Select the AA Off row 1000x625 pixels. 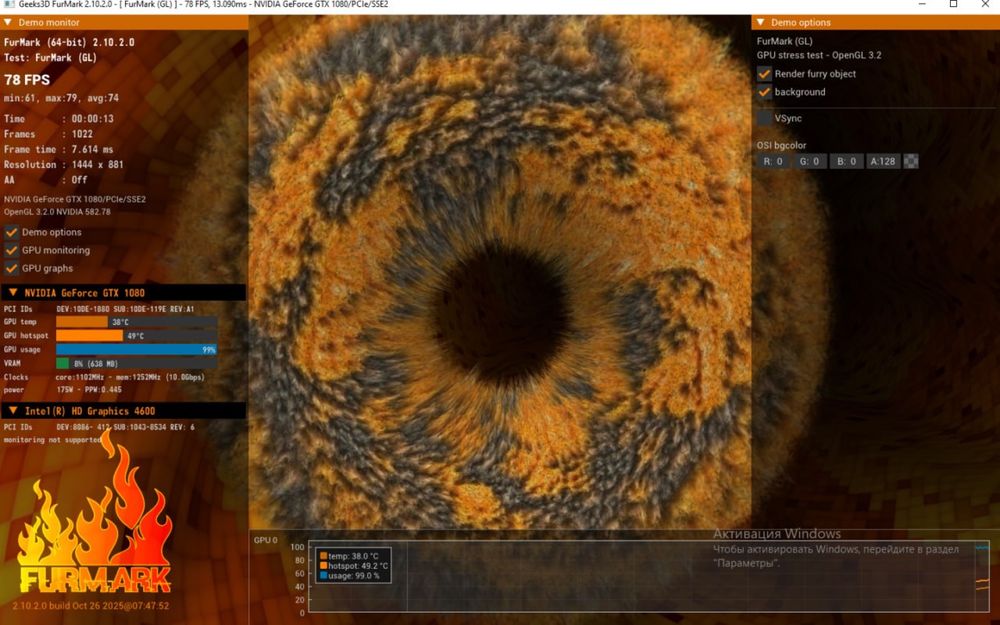click(46, 180)
